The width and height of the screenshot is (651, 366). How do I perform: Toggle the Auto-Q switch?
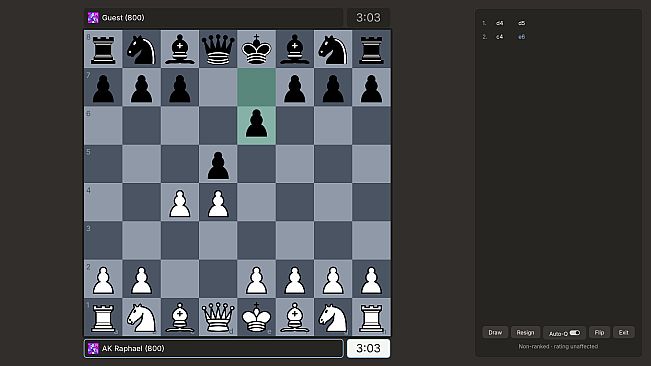[x=575, y=333]
